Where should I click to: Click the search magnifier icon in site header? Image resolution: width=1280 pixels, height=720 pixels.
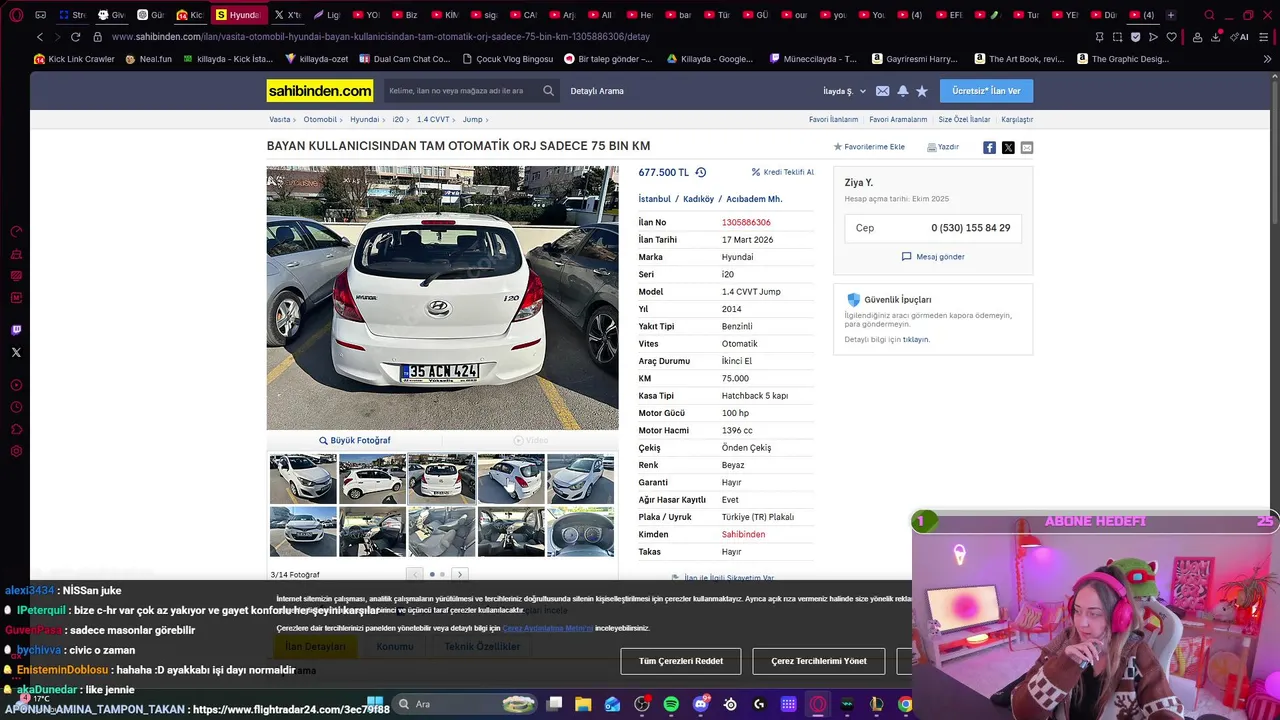point(548,91)
